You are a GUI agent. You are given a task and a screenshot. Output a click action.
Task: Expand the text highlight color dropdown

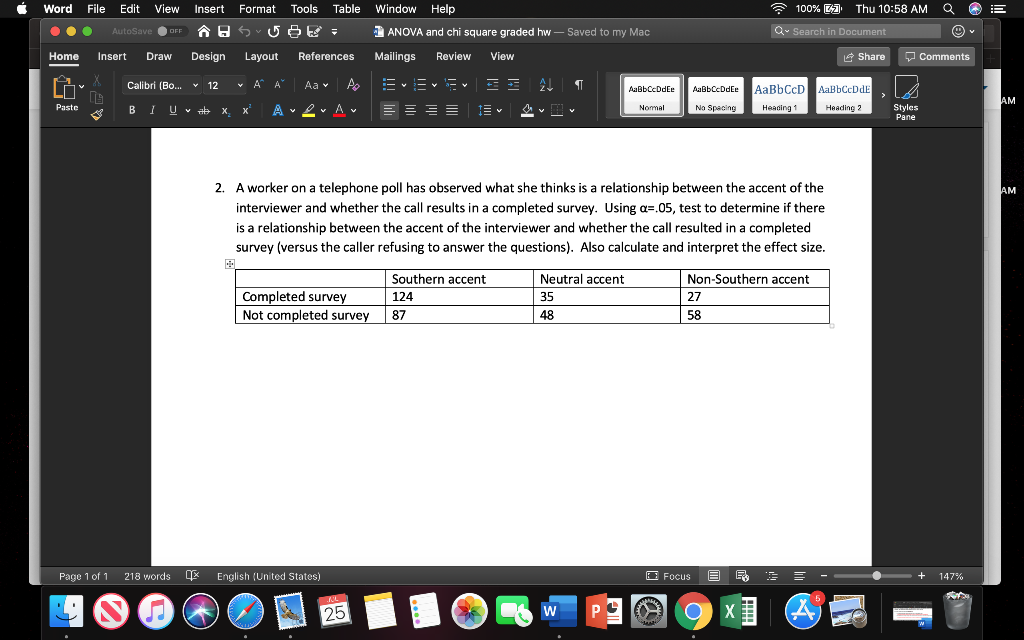point(323,110)
